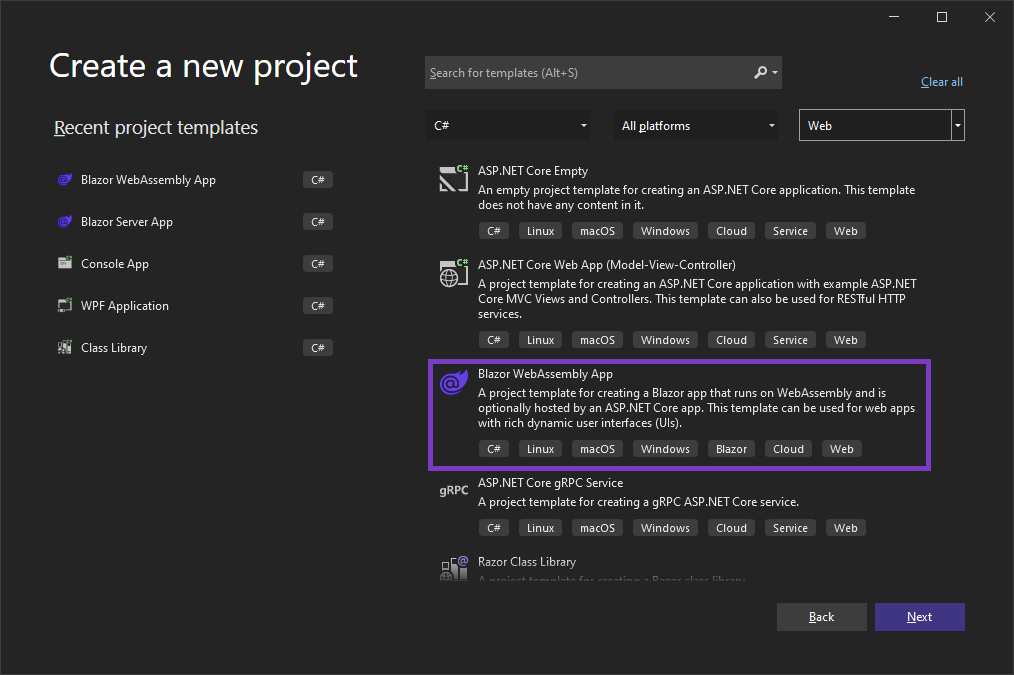
Task: Click the WPF Application icon in recent templates
Action: (65, 305)
